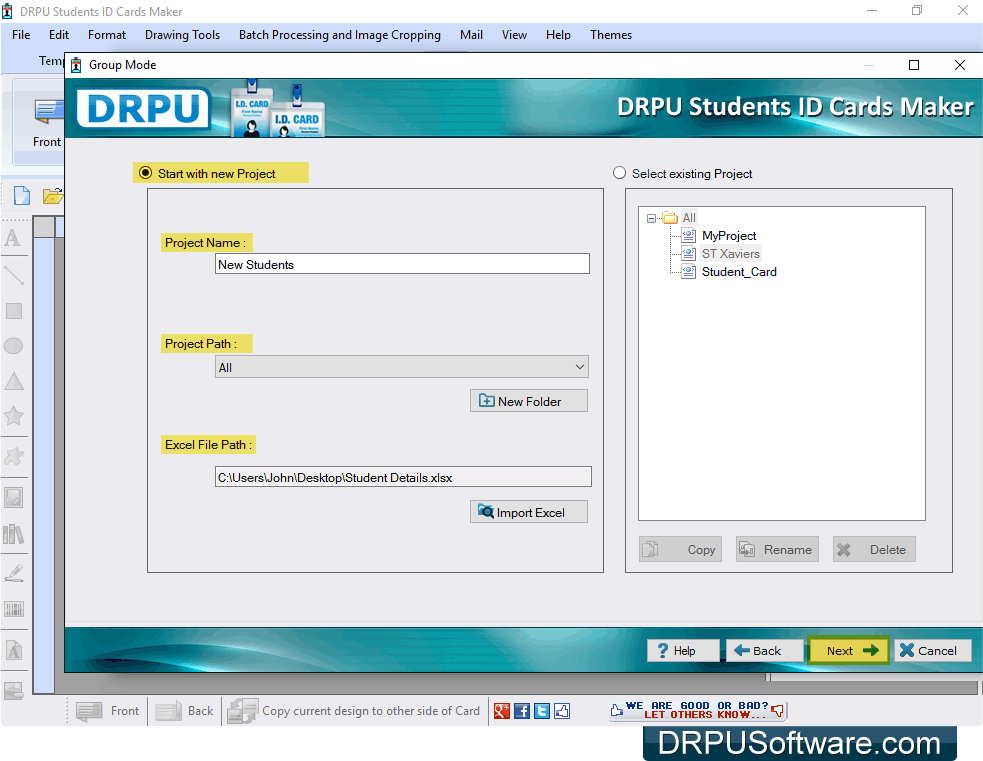Choose the Select existing Project option
Image resolution: width=983 pixels, height=761 pixels.
pos(619,172)
